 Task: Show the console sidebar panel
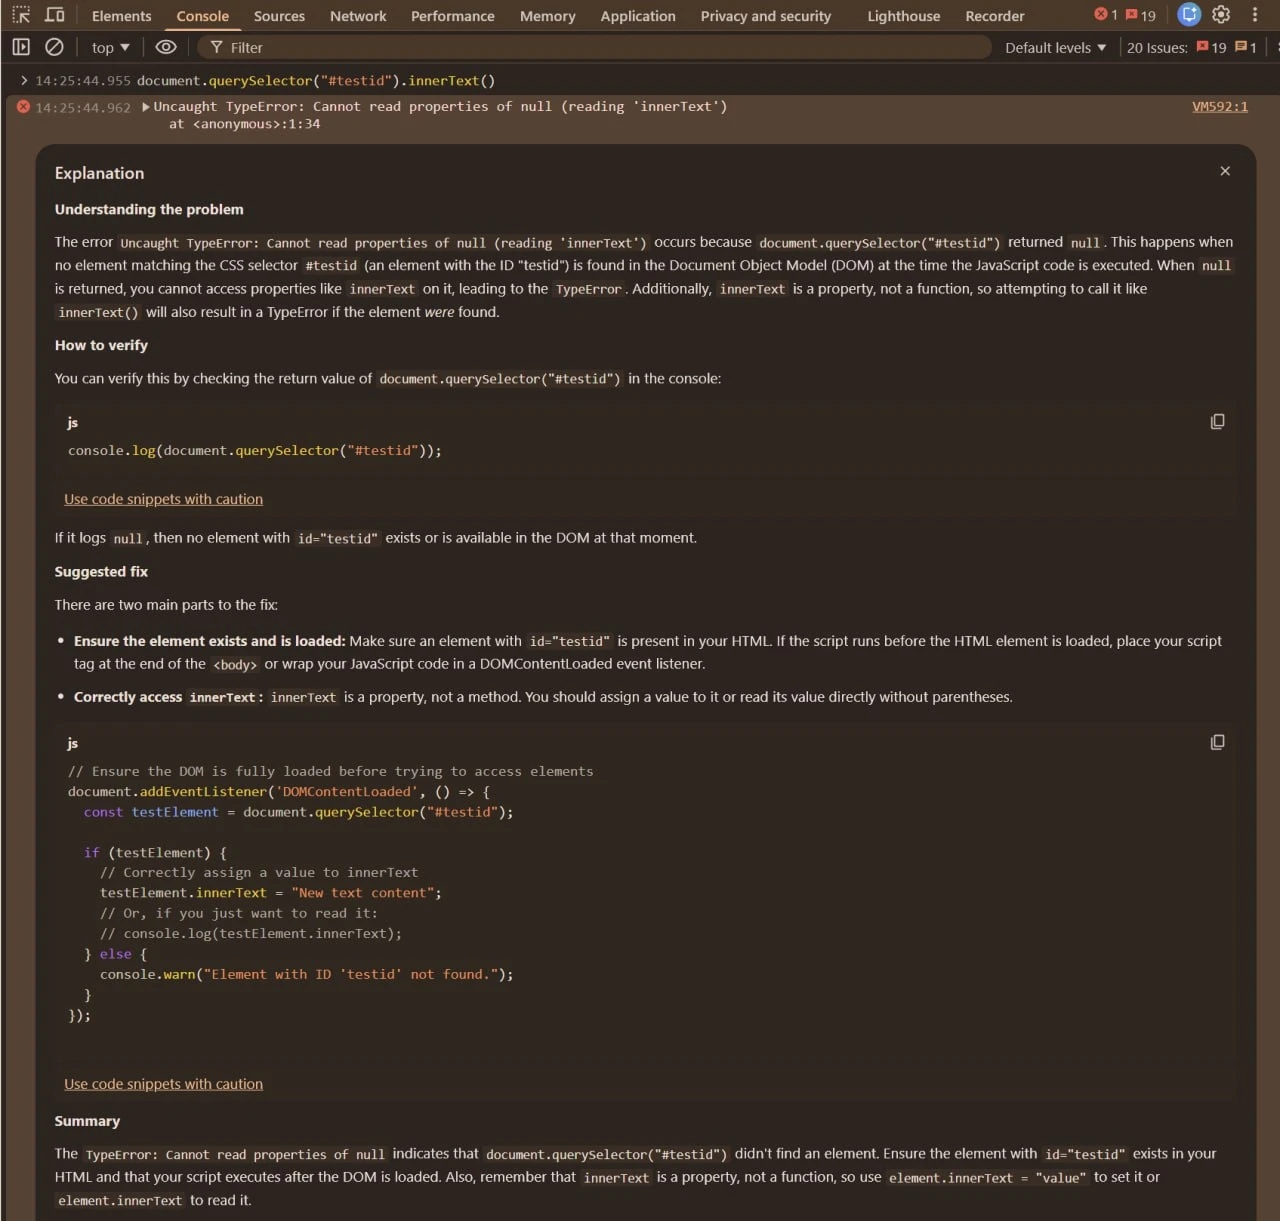(x=20, y=46)
